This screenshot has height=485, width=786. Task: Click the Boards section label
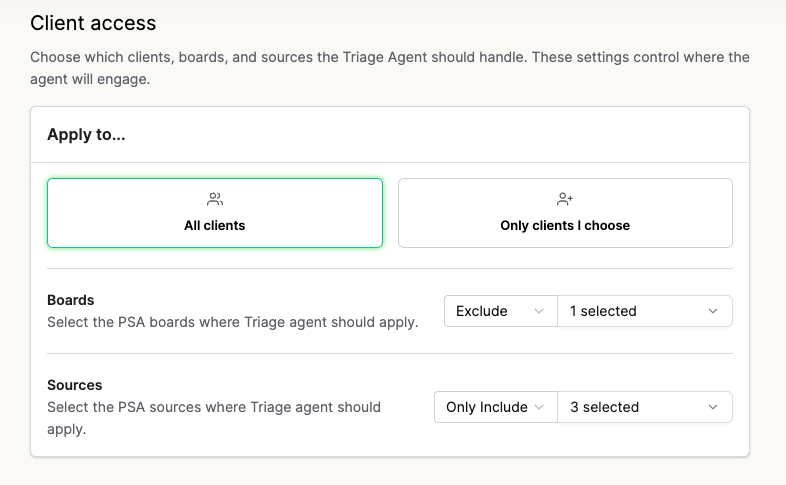click(x=71, y=300)
